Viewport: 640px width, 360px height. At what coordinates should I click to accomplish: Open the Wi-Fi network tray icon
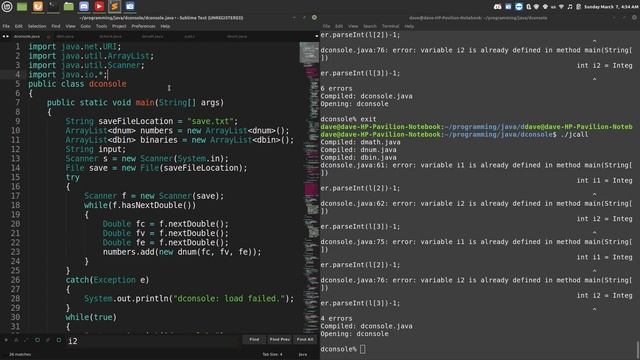pyautogui.click(x=561, y=7)
